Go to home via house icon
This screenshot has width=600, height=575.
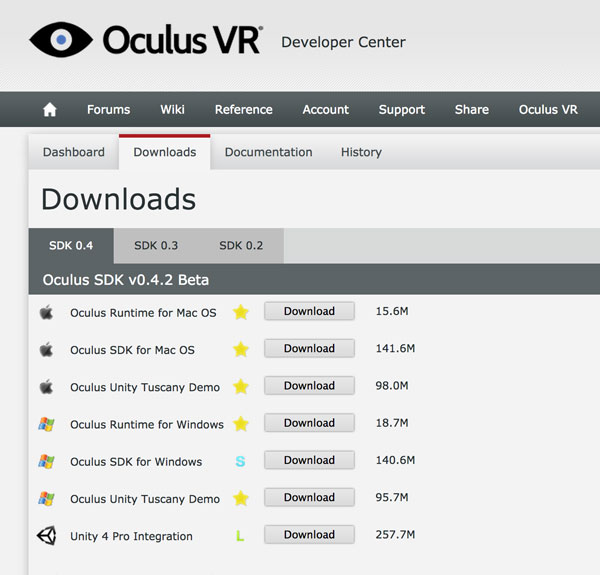click(50, 110)
